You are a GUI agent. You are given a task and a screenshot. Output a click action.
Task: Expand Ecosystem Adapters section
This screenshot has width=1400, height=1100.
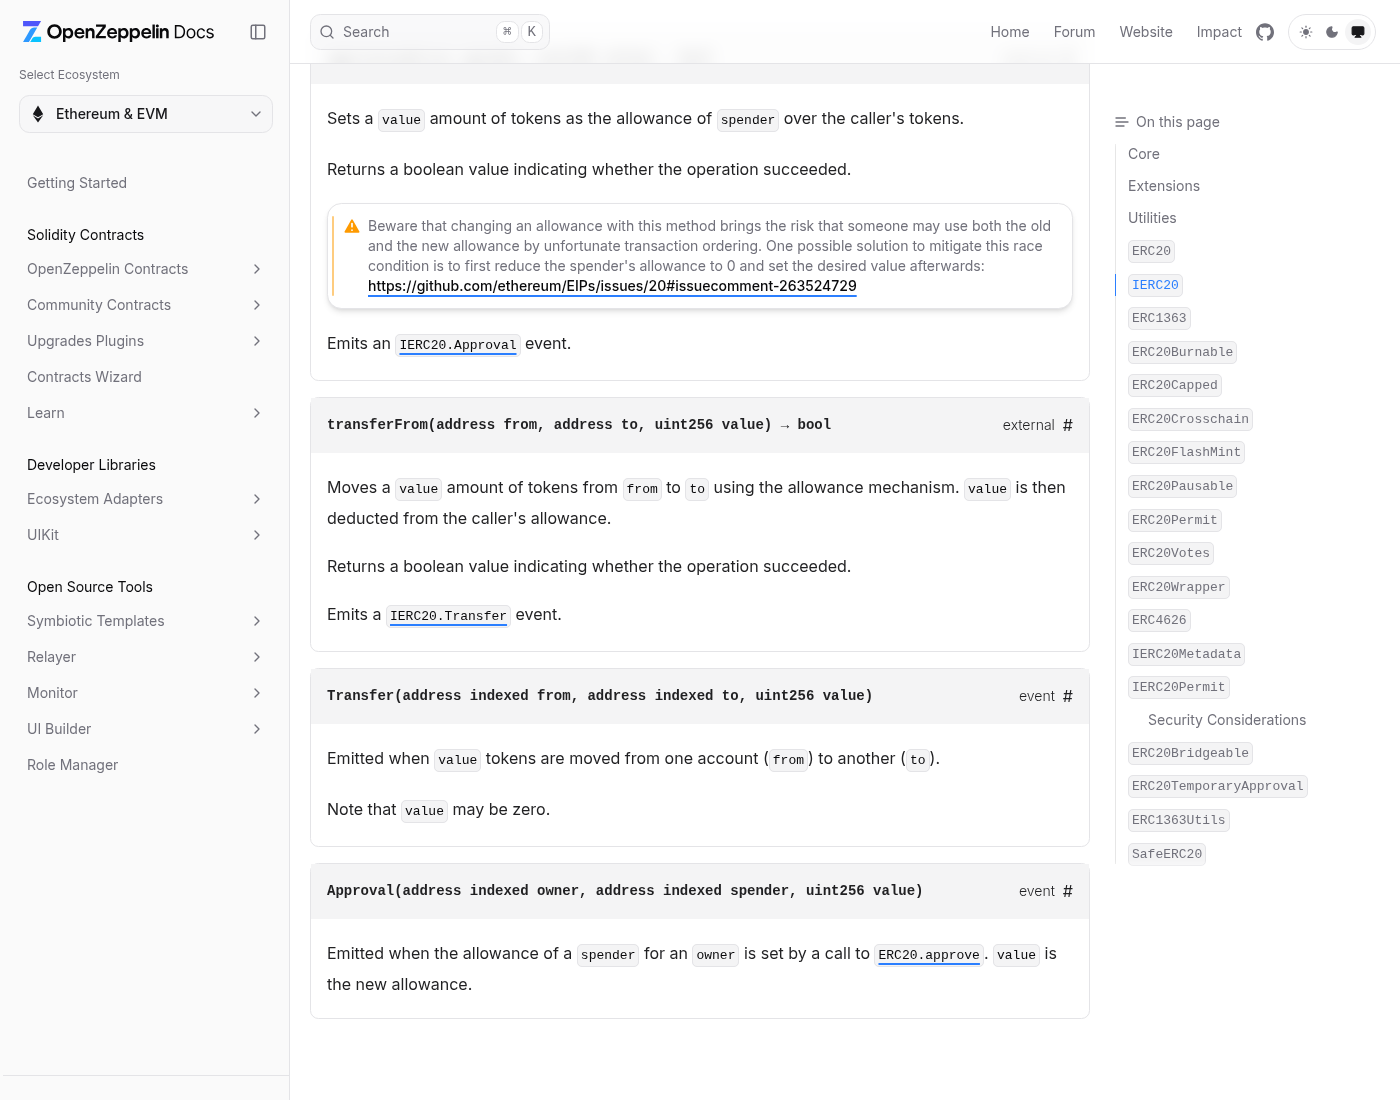pyautogui.click(x=257, y=499)
